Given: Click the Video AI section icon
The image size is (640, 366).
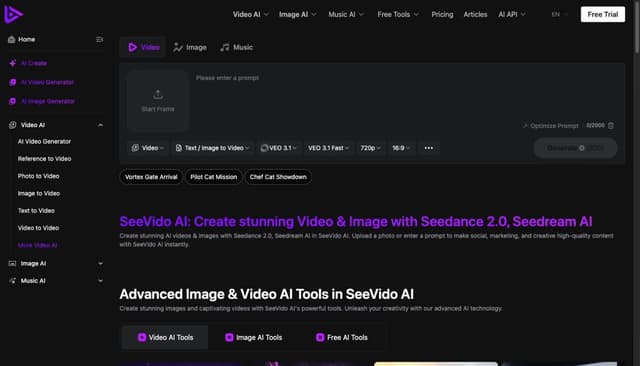Looking at the screenshot, I should 13,125.
